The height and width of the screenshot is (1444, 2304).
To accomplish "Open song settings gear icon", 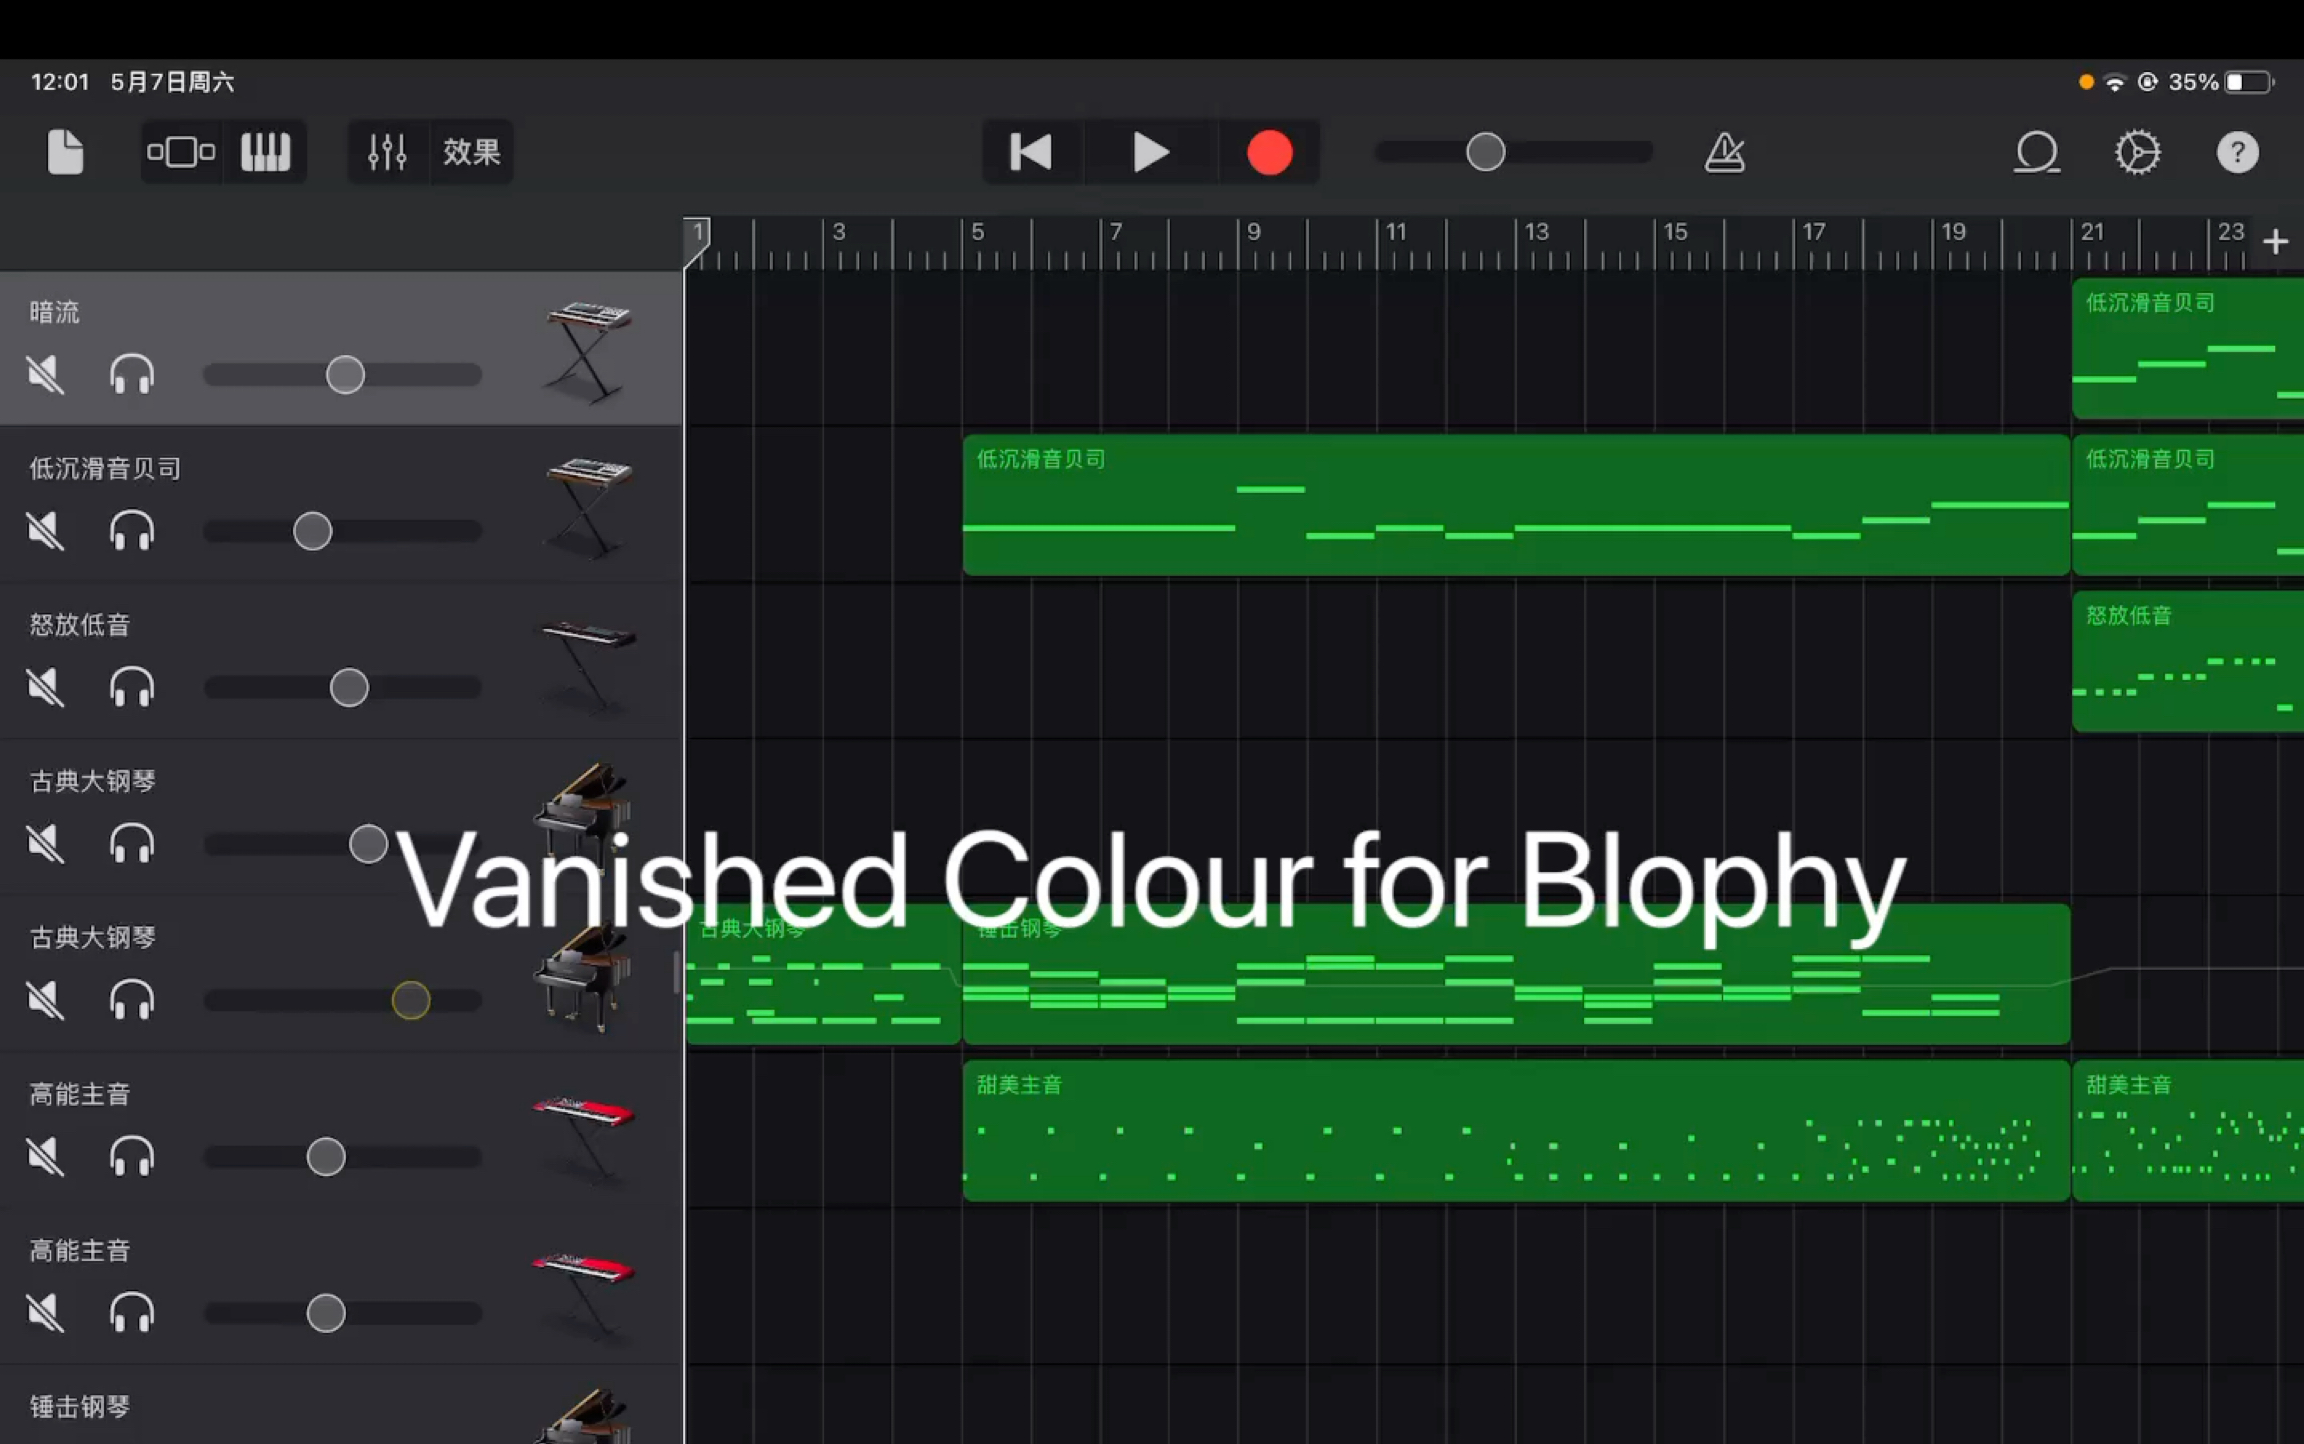I will [x=2137, y=152].
